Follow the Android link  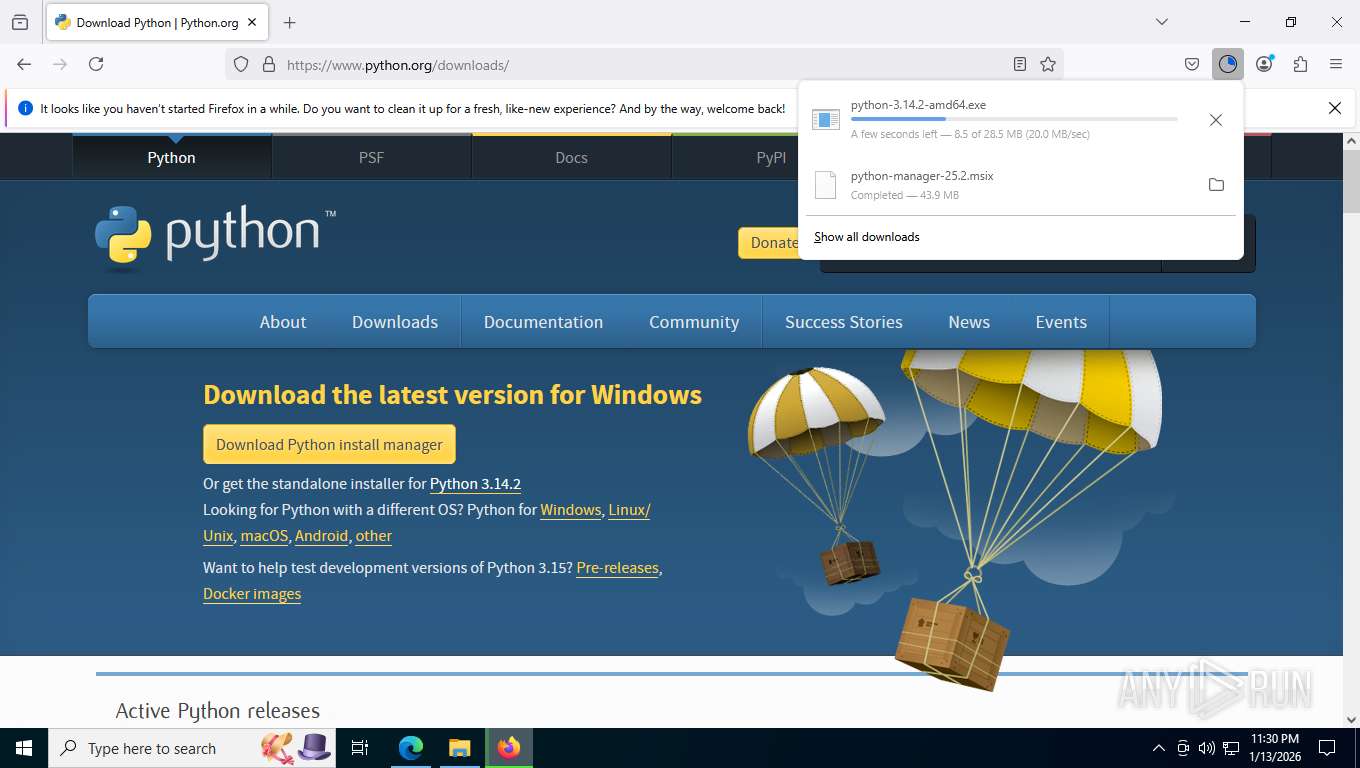coord(321,536)
